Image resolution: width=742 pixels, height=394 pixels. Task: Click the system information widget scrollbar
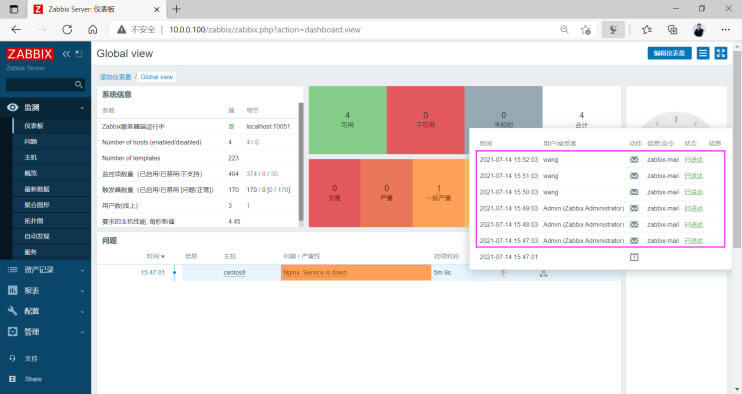click(301, 162)
